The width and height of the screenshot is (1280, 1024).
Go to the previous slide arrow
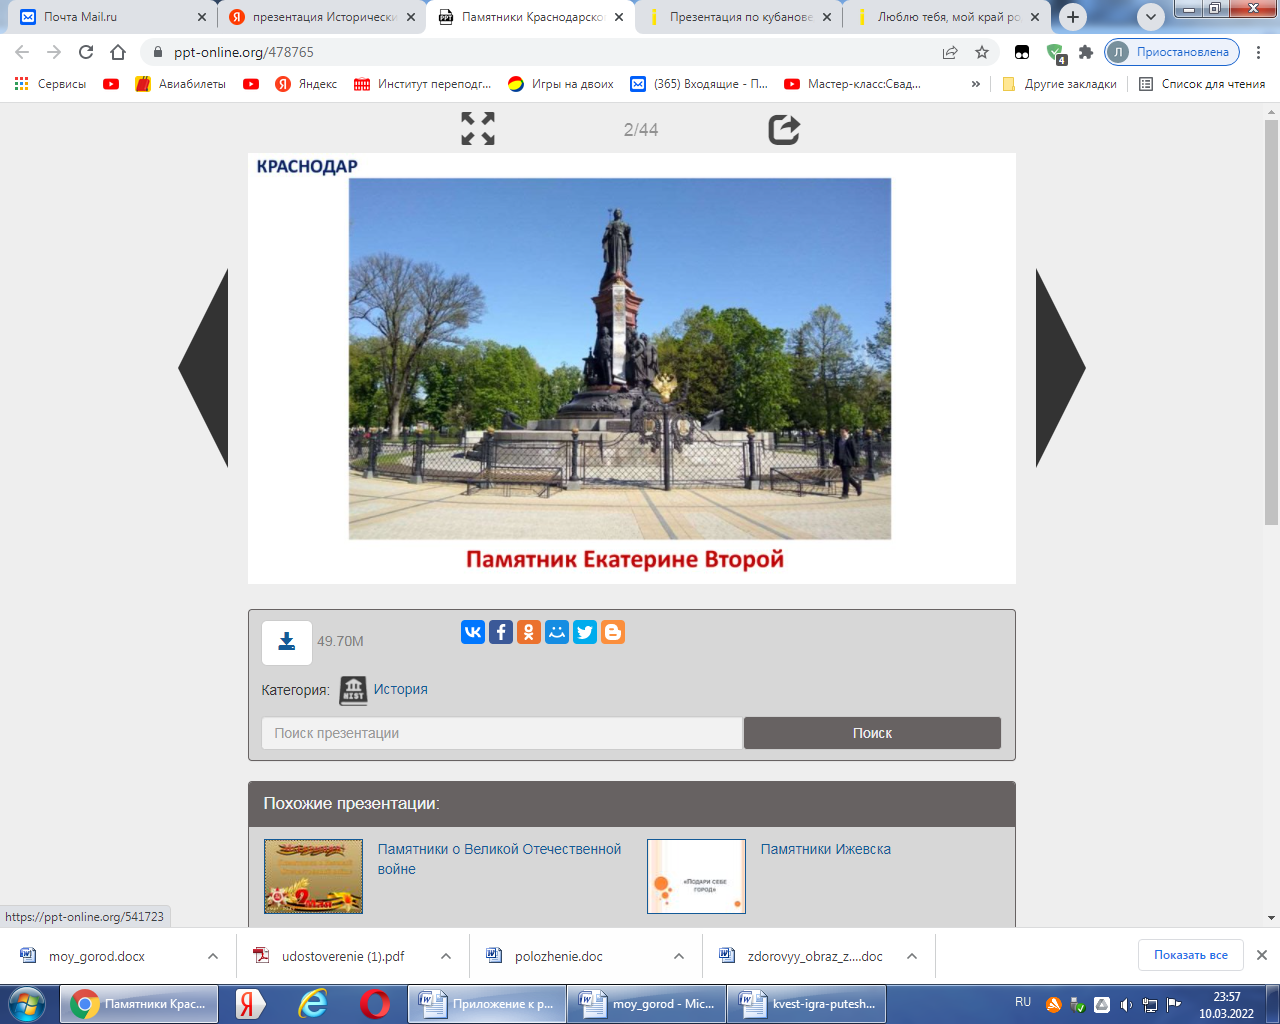click(206, 368)
